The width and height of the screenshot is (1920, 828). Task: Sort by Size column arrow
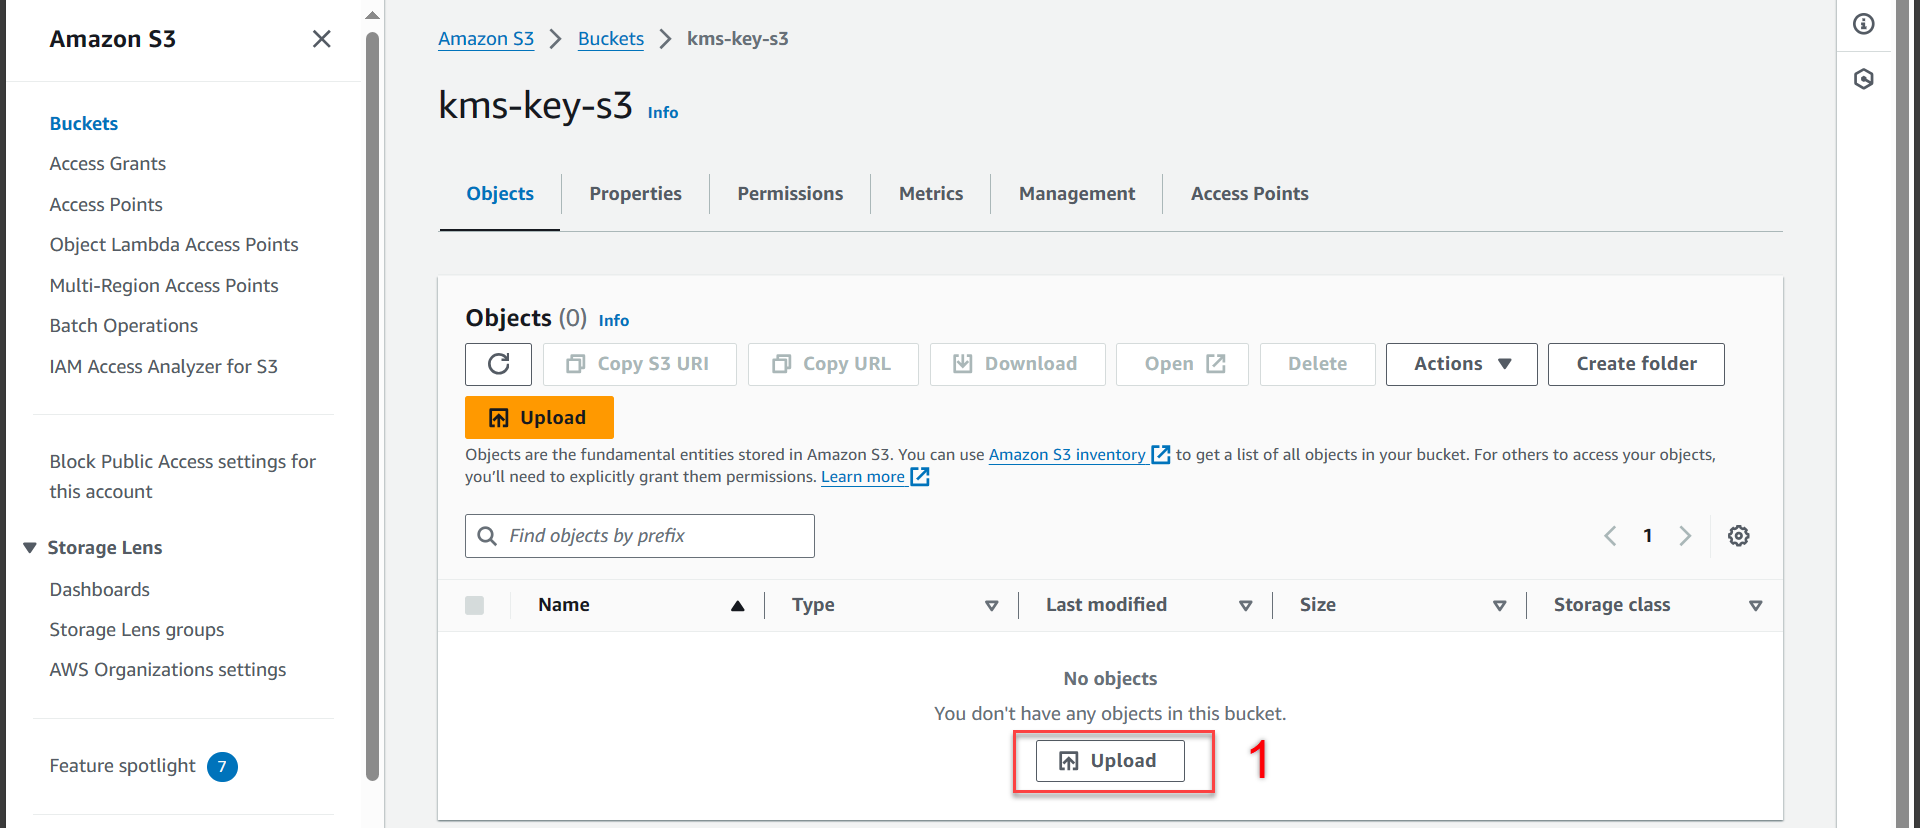[1500, 606]
